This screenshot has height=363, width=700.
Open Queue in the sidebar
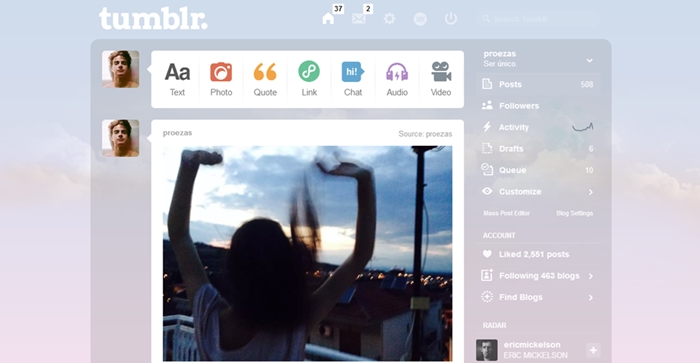point(538,170)
